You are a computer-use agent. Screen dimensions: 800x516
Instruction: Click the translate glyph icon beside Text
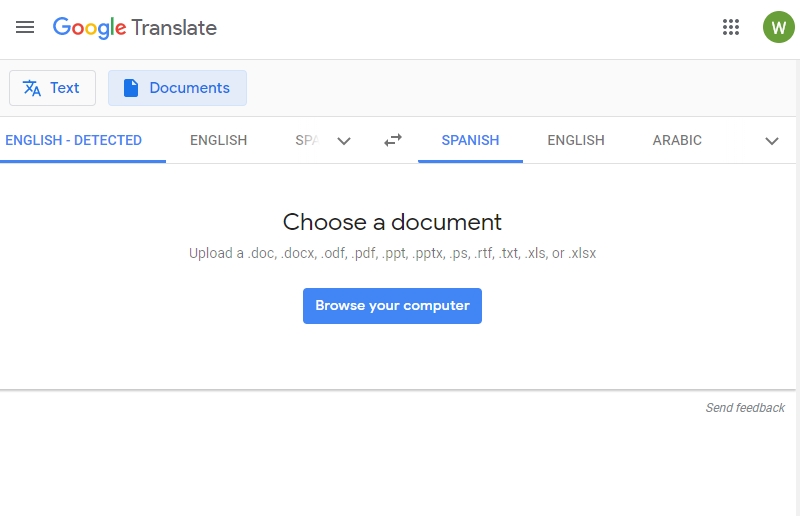click(x=32, y=88)
